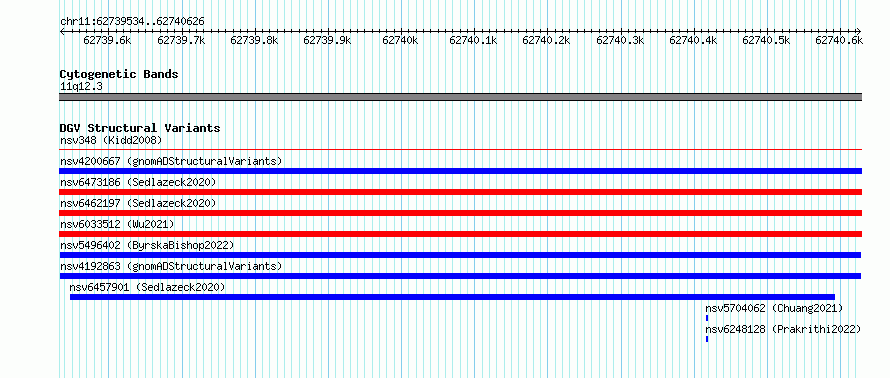The width and height of the screenshot is (890, 378).
Task: Open the nsv6457901 (Sedlazeck2020) label
Action: pyautogui.click(x=147, y=287)
